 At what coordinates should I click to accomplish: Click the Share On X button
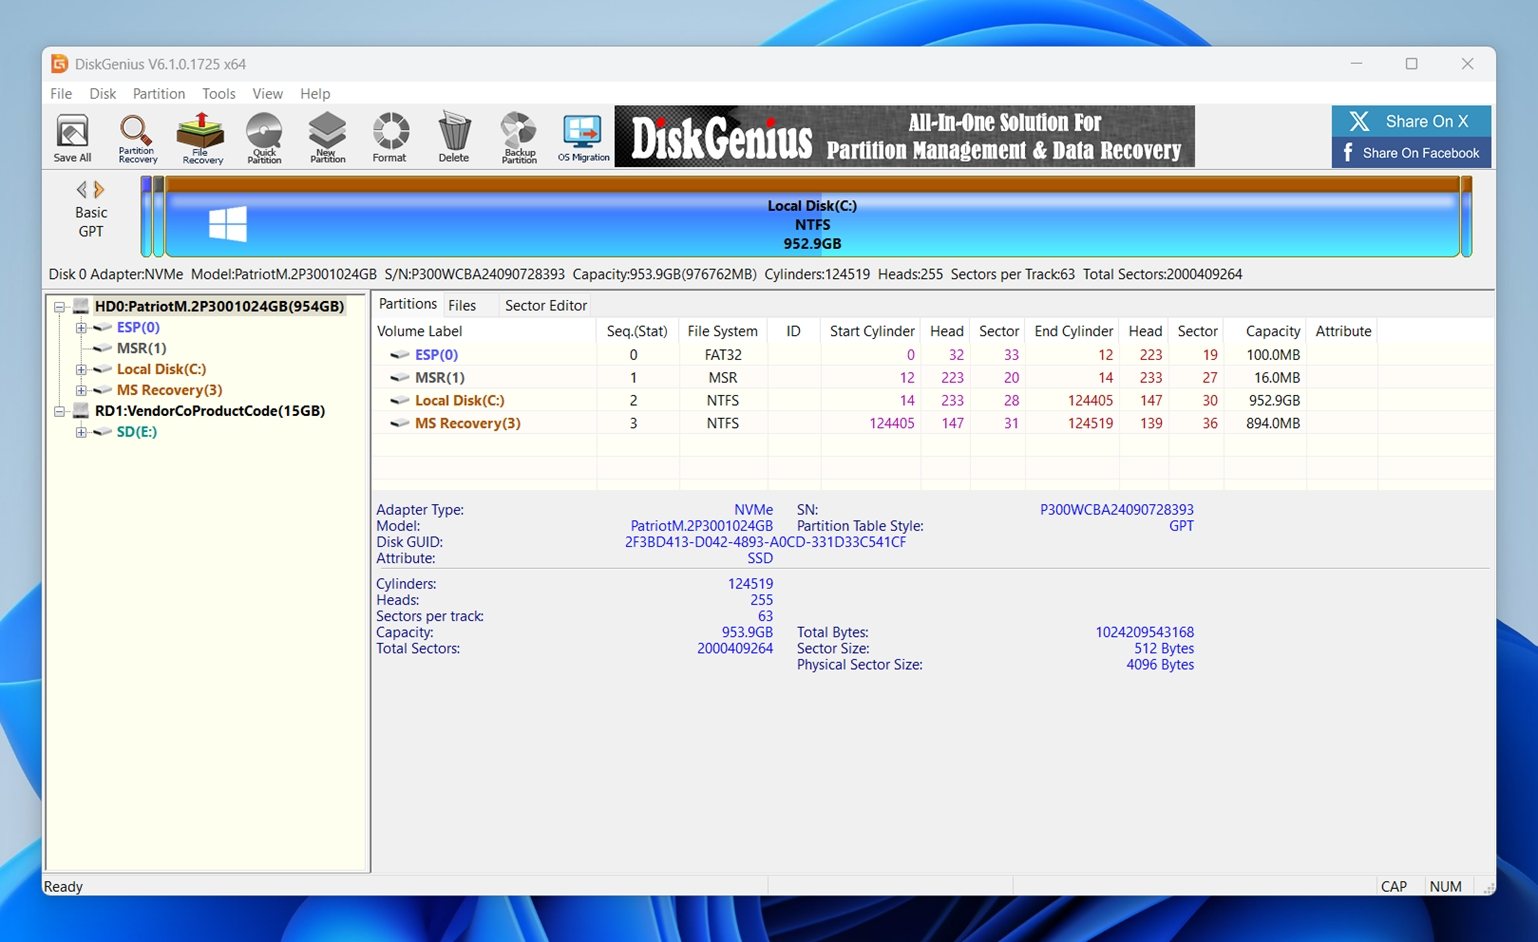point(1411,120)
